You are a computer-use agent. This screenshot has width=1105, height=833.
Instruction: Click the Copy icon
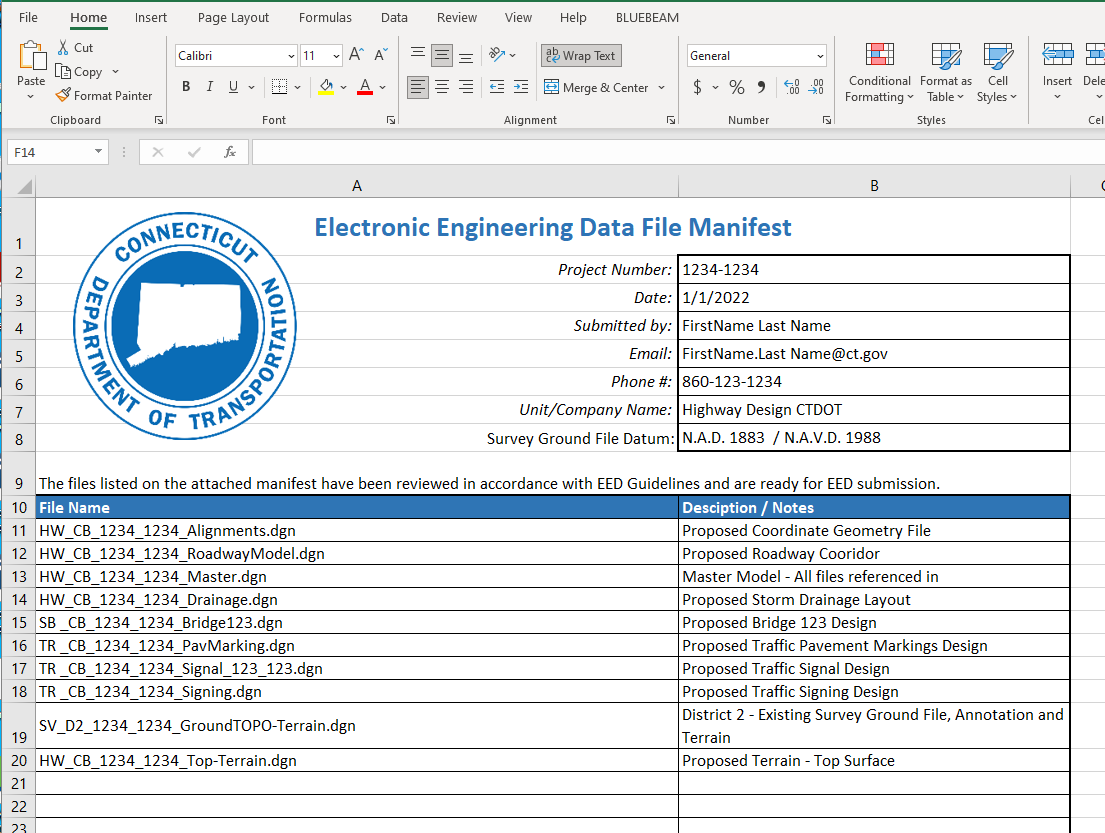63,72
